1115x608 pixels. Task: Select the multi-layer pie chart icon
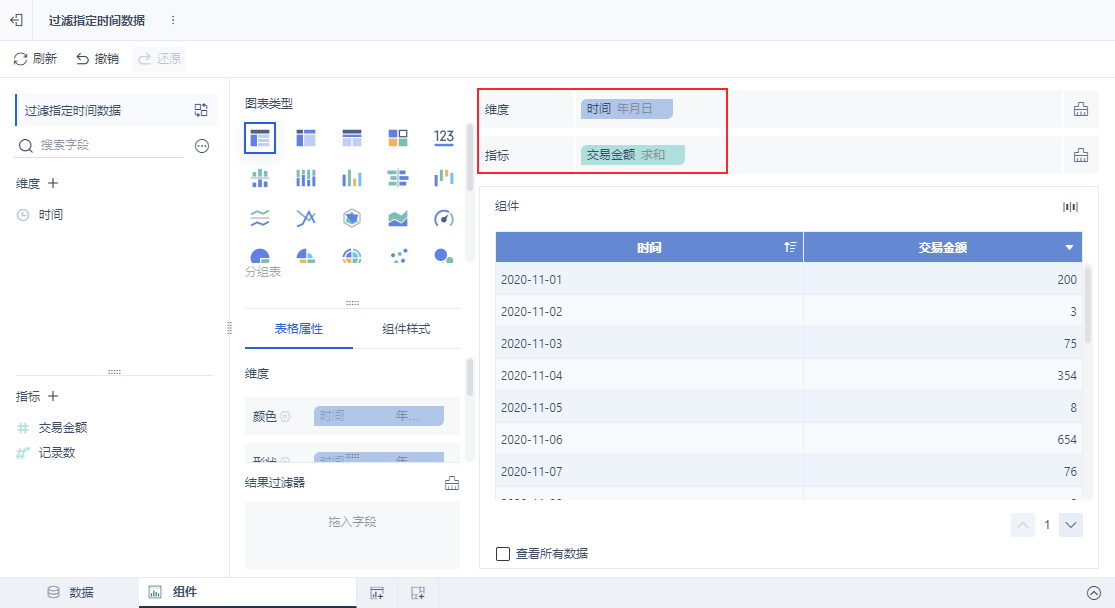tap(352, 256)
